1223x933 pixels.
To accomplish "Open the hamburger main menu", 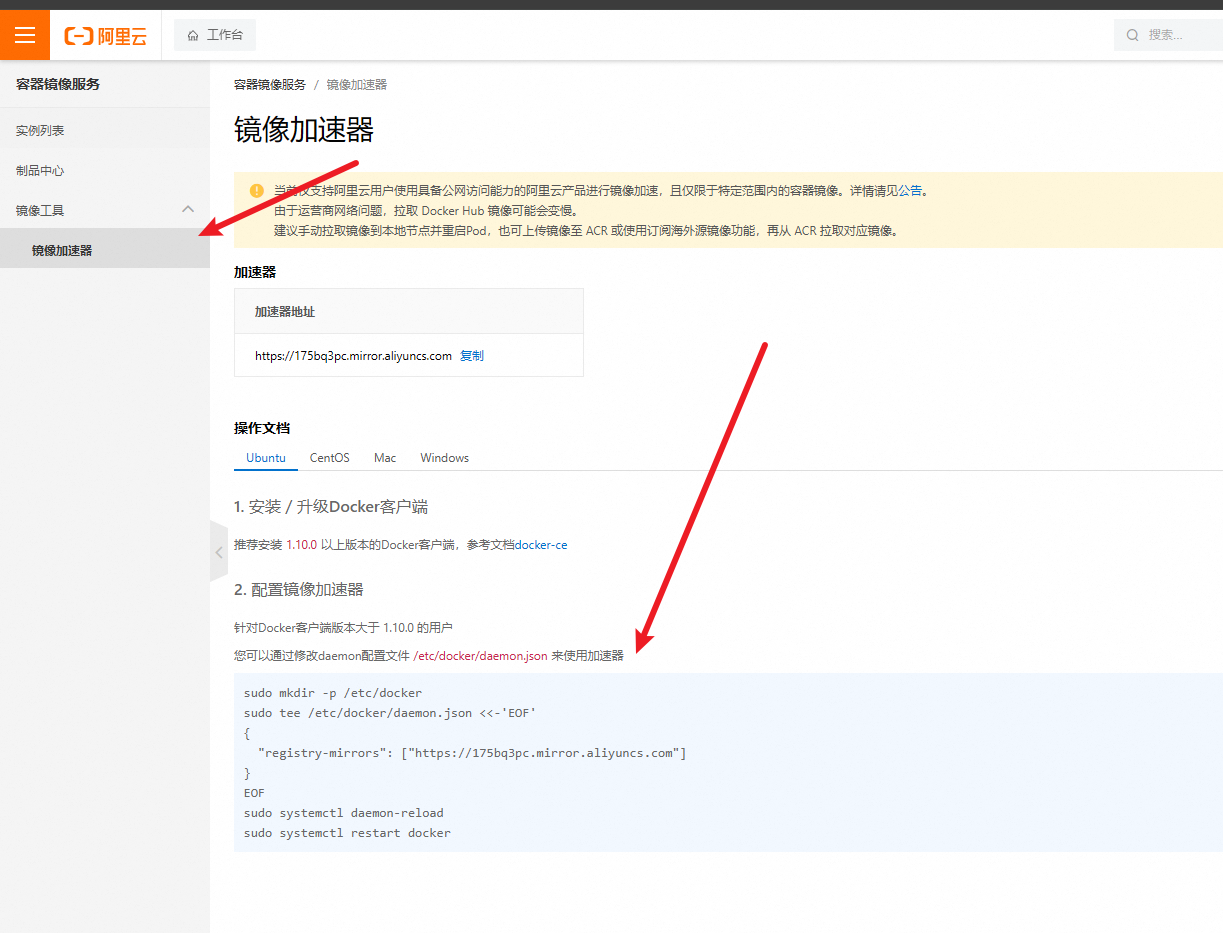I will [x=25, y=35].
